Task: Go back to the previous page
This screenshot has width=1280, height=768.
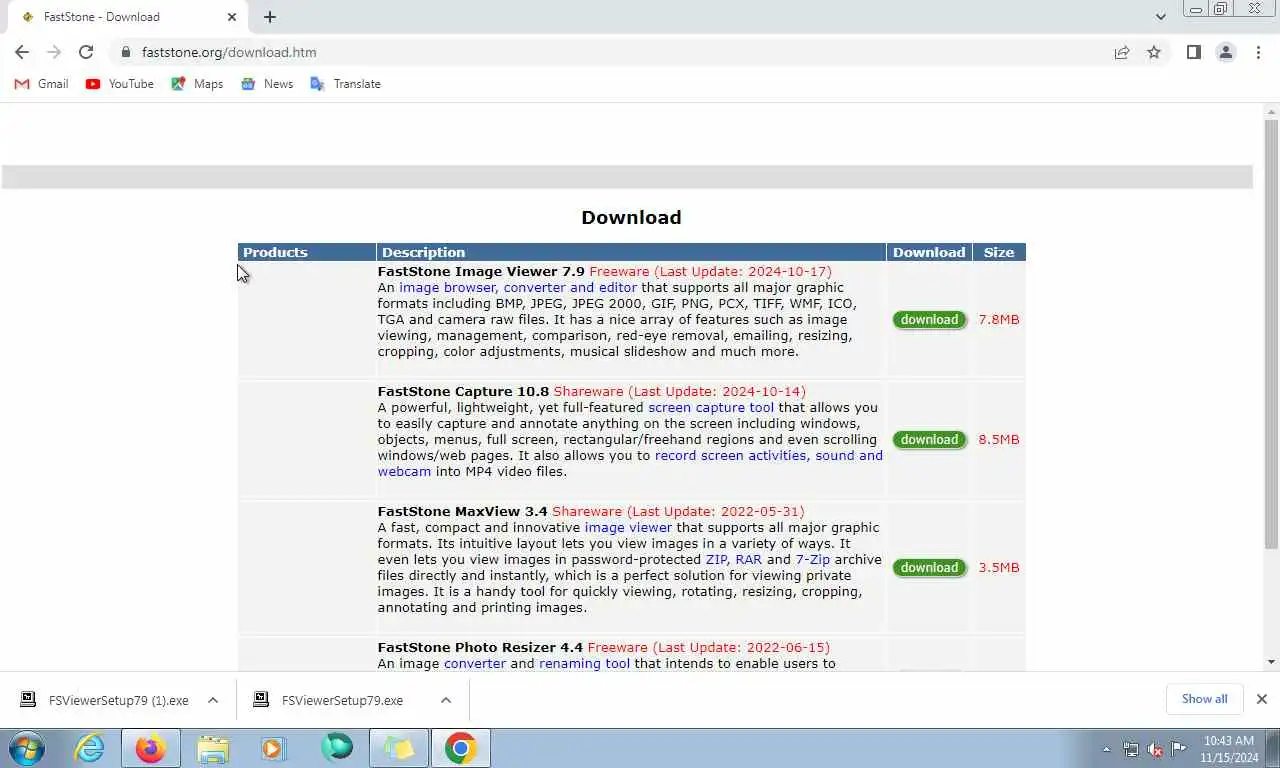Action: 22,52
